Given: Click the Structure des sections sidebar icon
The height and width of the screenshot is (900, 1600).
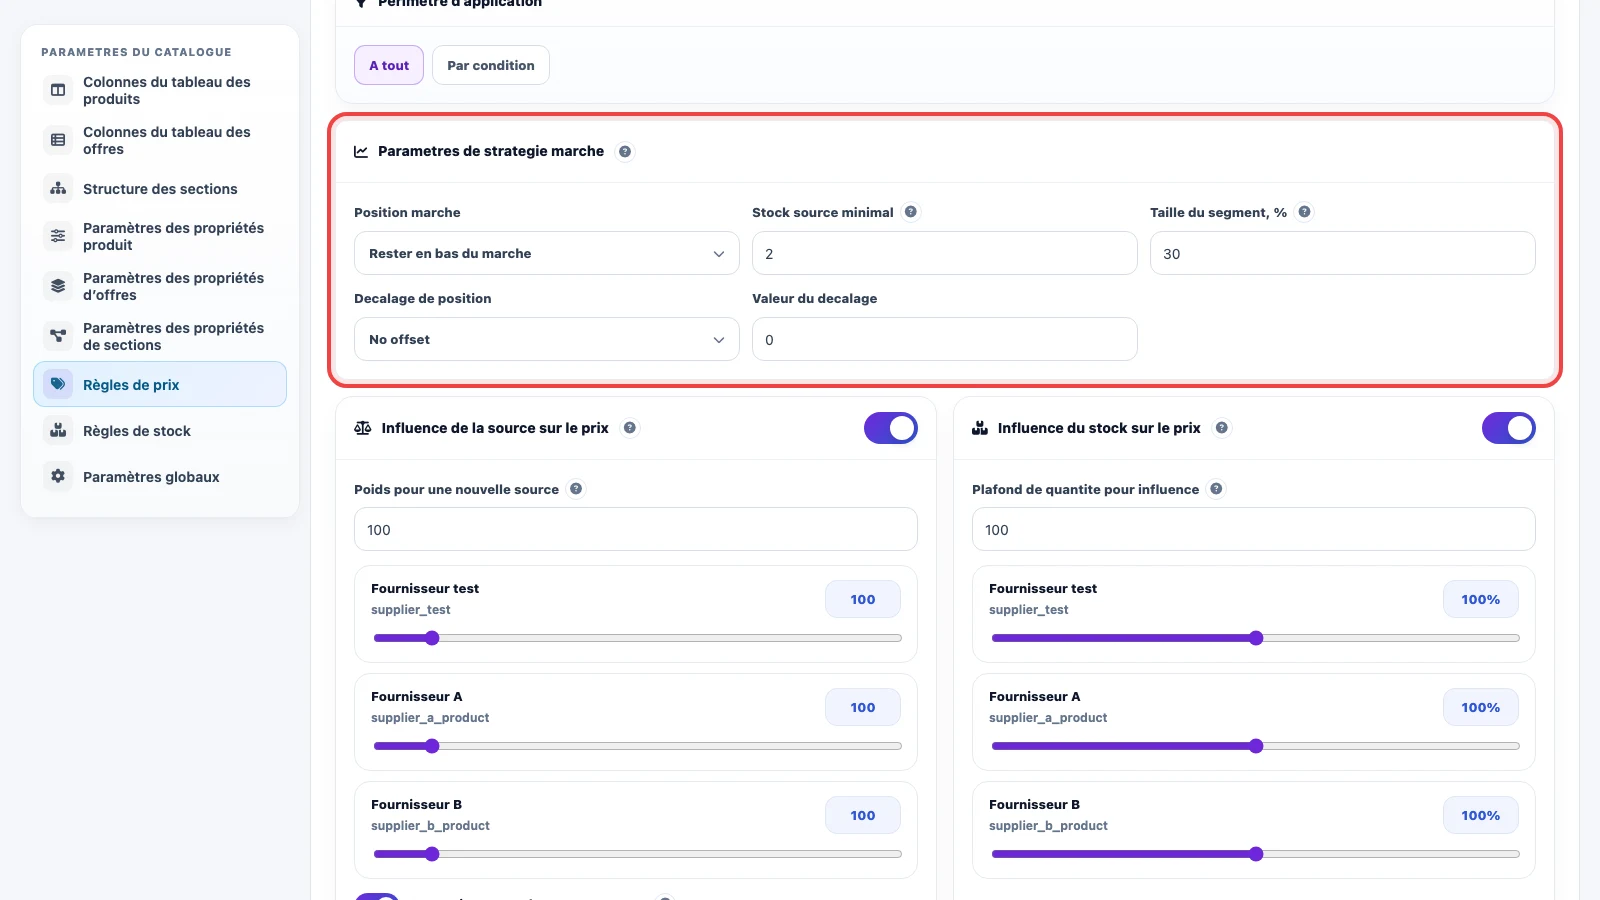Looking at the screenshot, I should (x=58, y=188).
